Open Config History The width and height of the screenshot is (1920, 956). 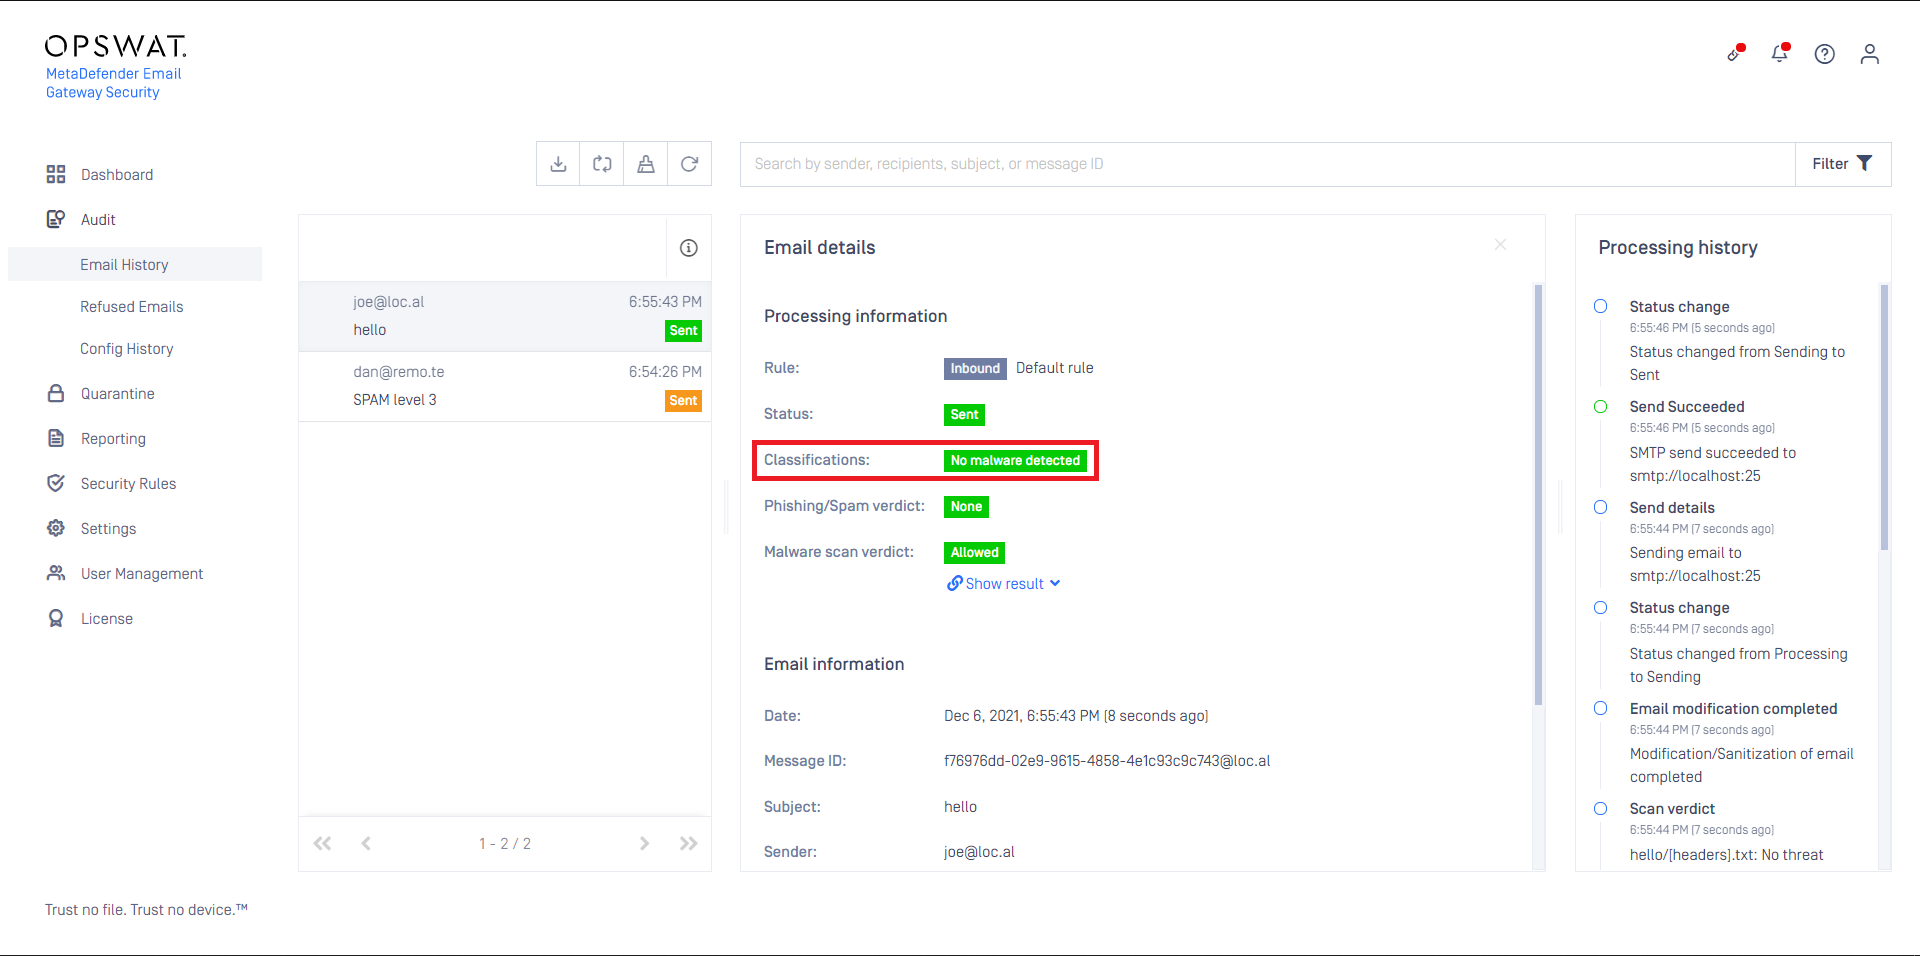click(x=126, y=349)
